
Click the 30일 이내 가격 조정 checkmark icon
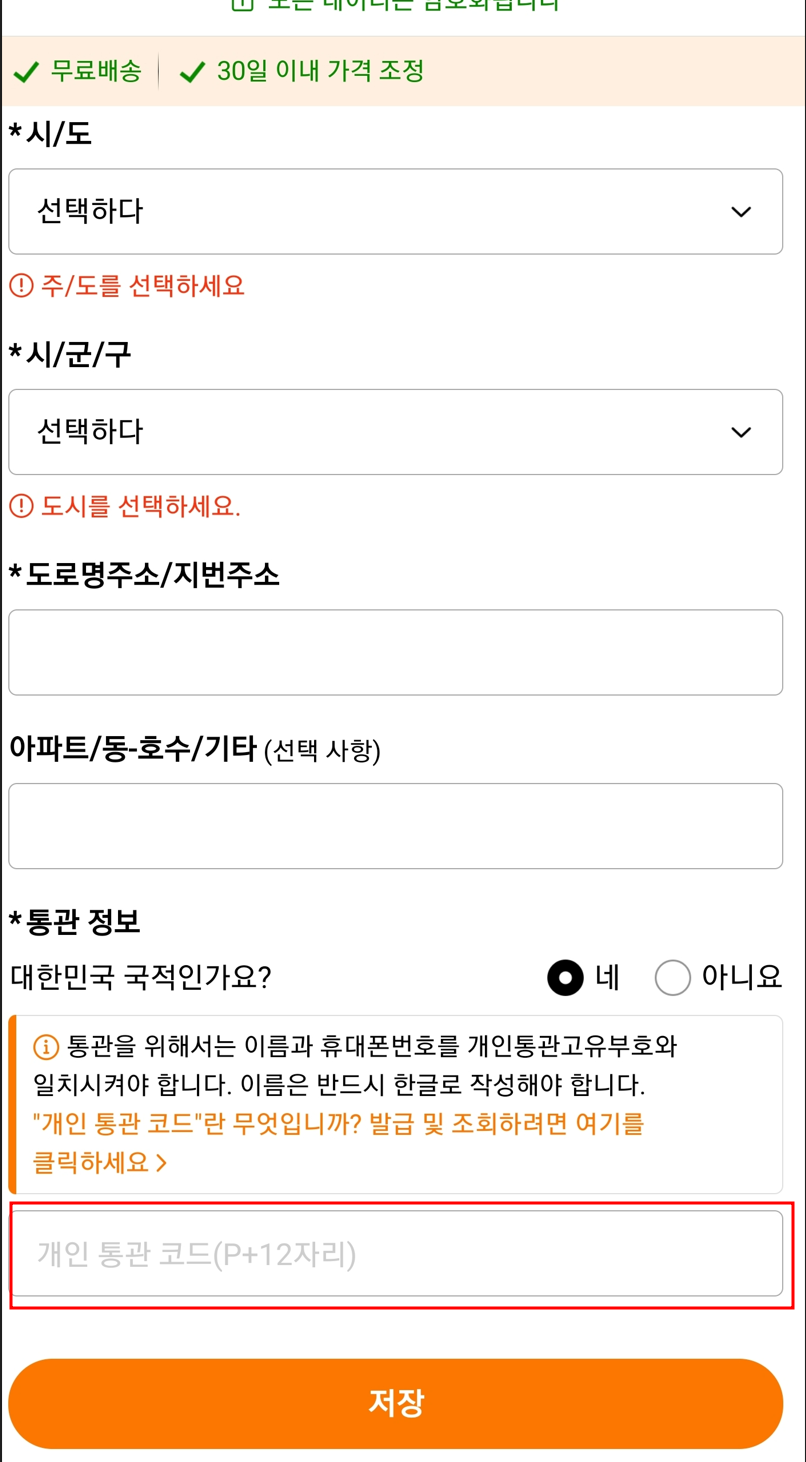[192, 72]
